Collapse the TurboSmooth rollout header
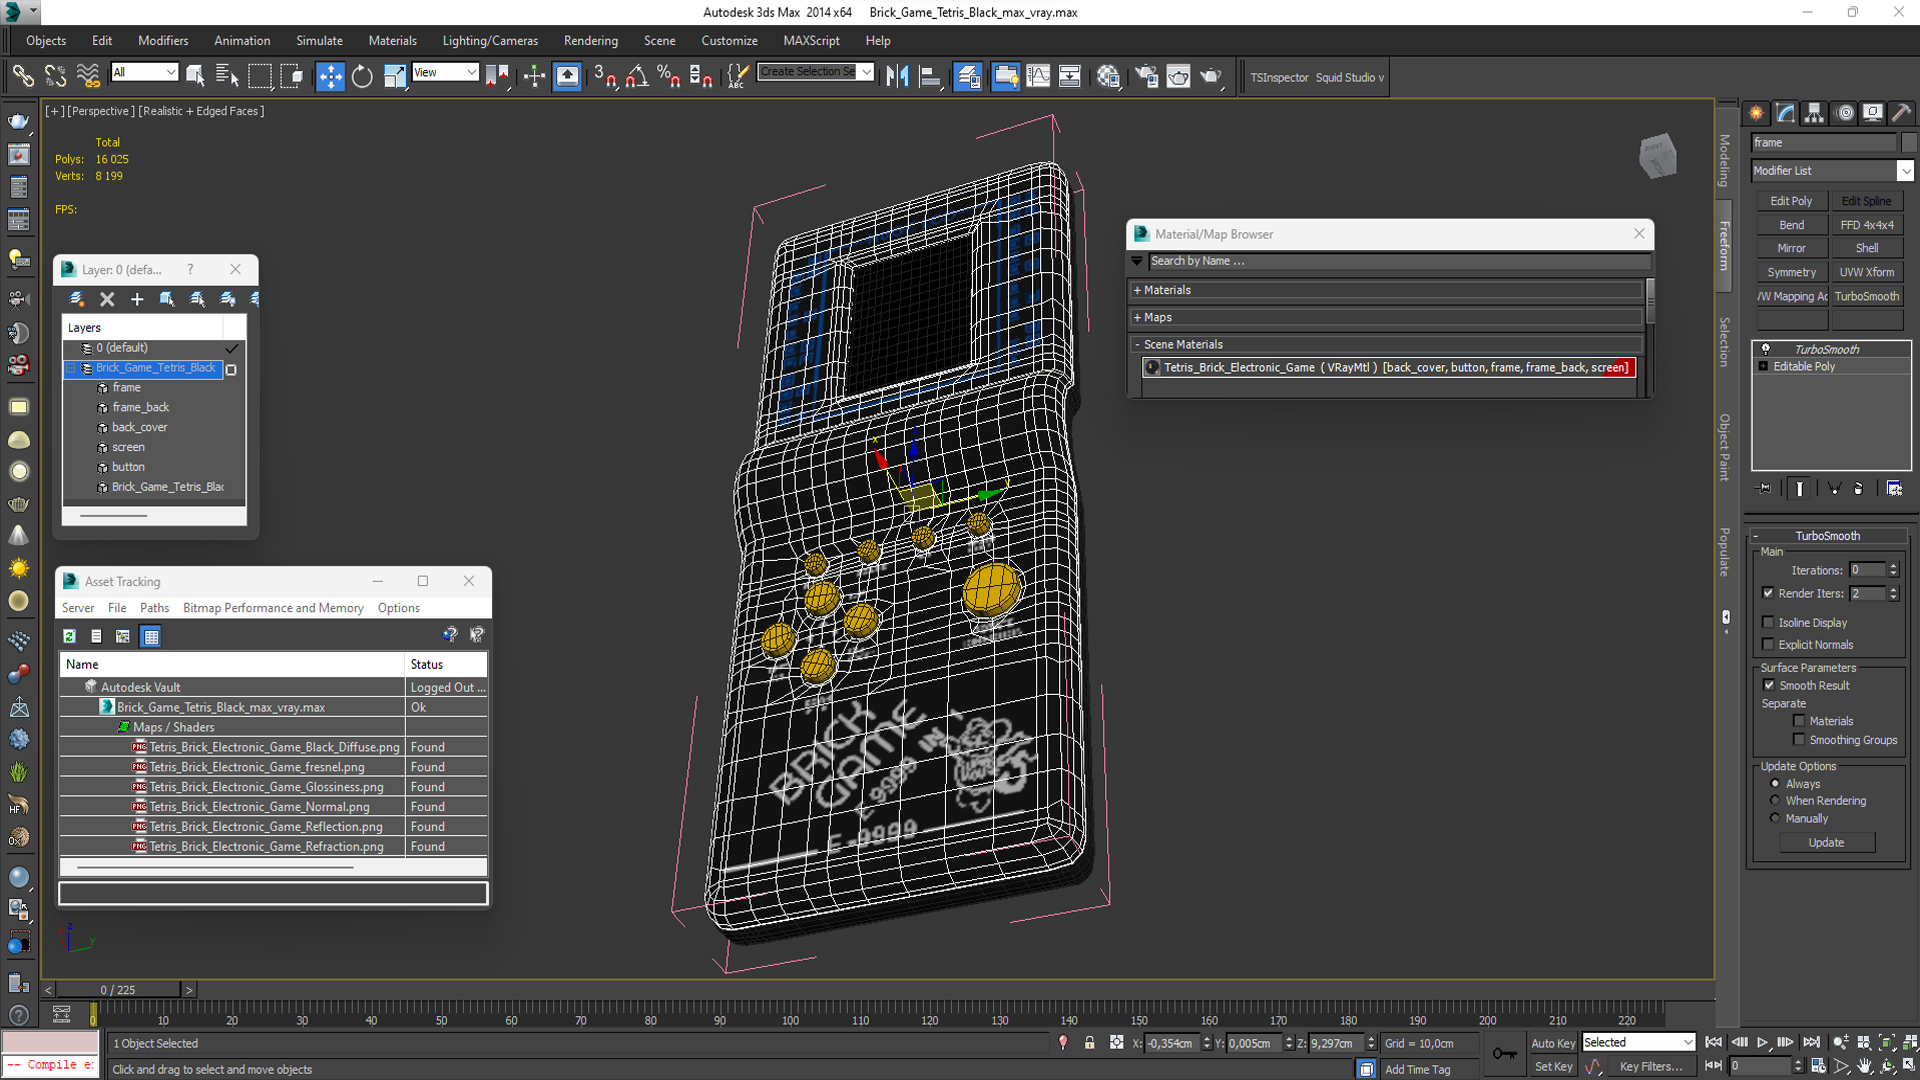The width and height of the screenshot is (1920, 1080). pyautogui.click(x=1826, y=536)
